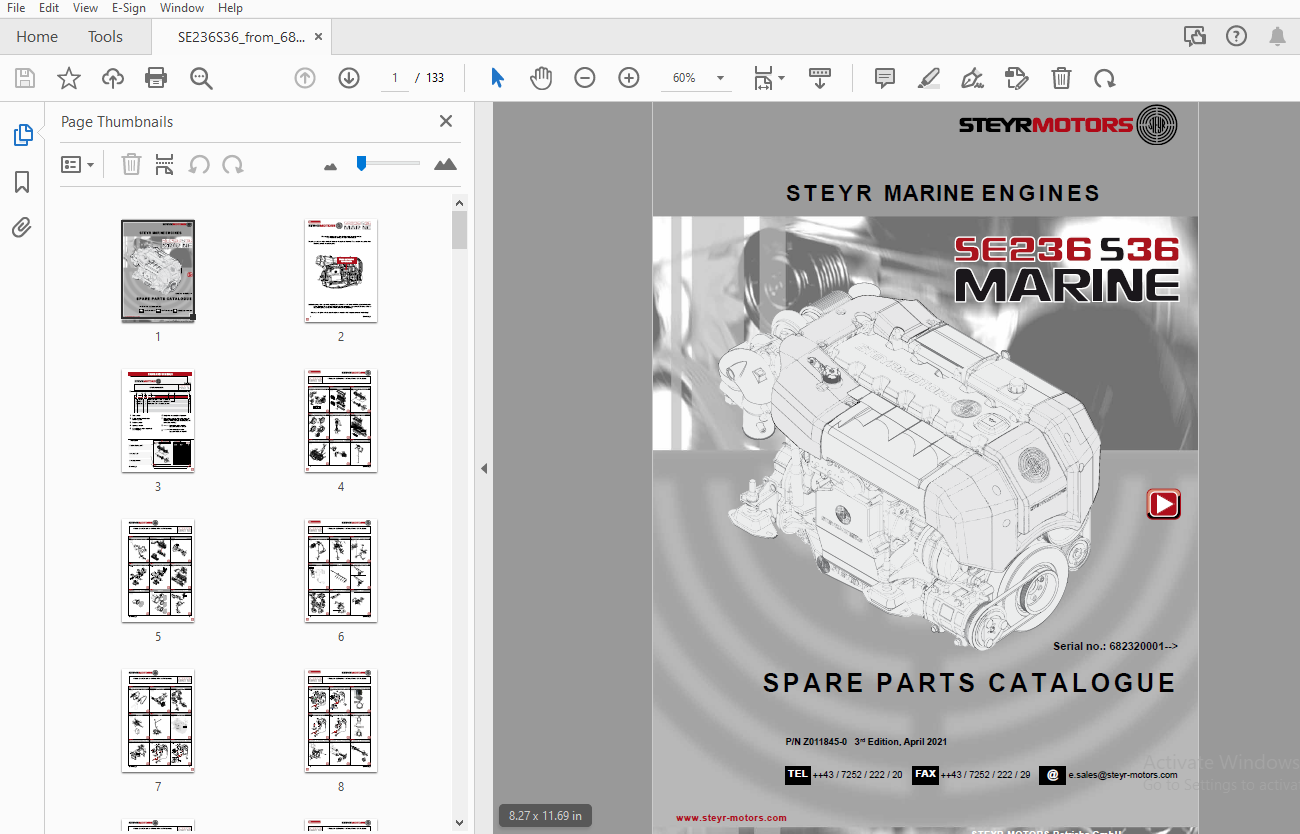This screenshot has width=1300, height=834.
Task: Click the red play button on cover page
Action: pyautogui.click(x=1163, y=504)
